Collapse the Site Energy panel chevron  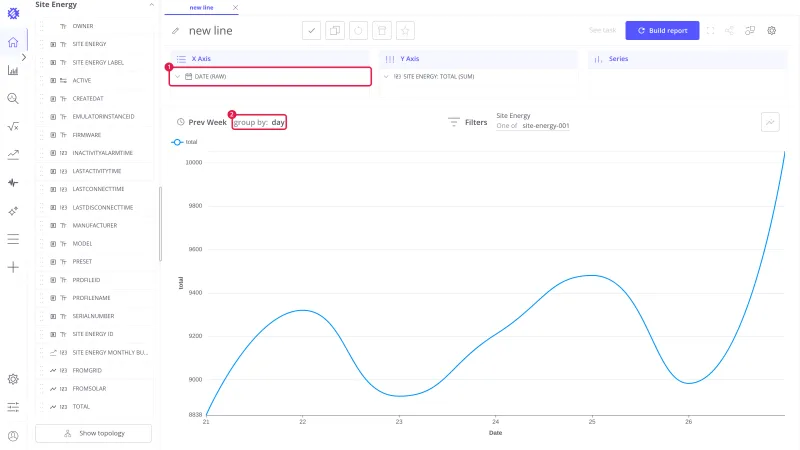click(x=151, y=5)
